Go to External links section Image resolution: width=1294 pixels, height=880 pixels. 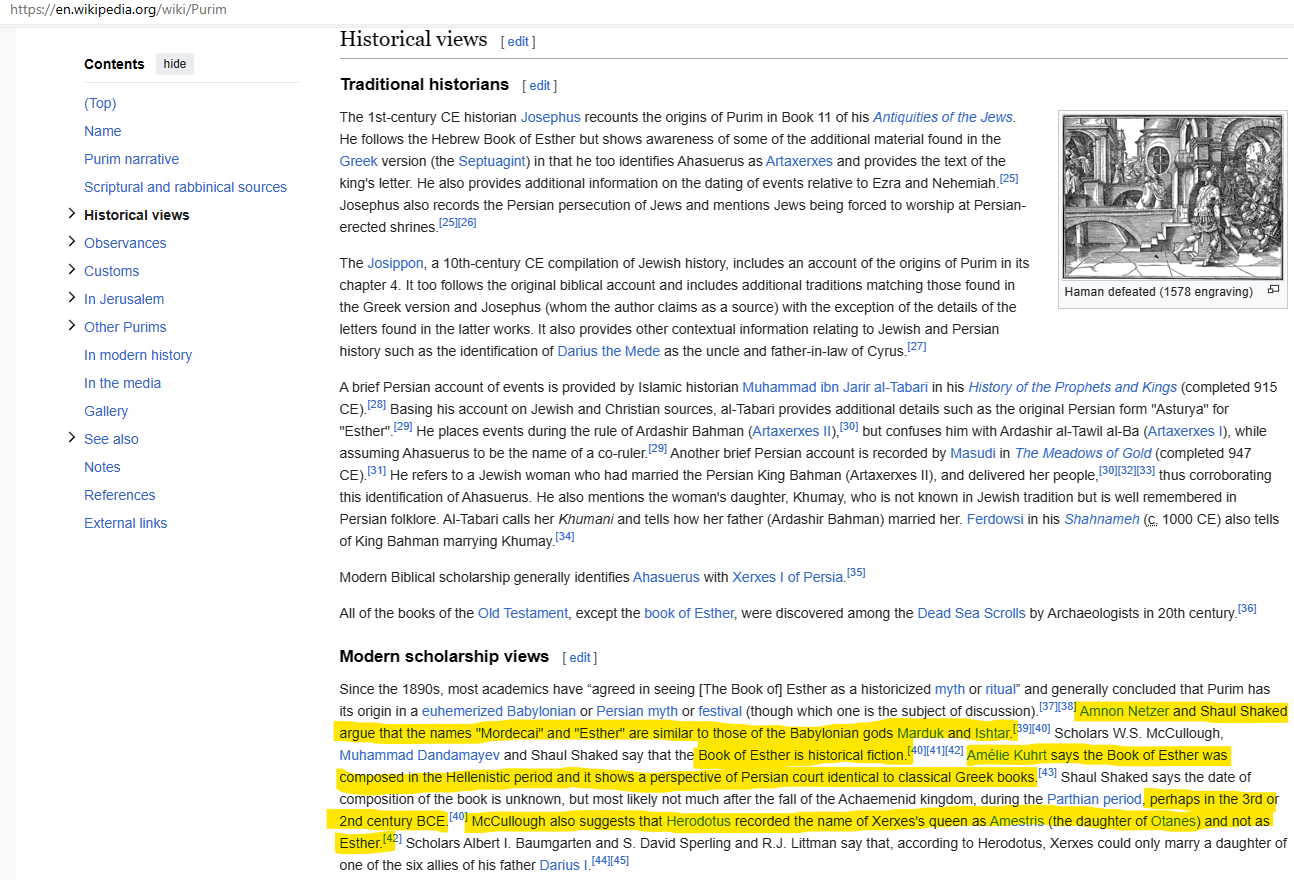coord(126,523)
